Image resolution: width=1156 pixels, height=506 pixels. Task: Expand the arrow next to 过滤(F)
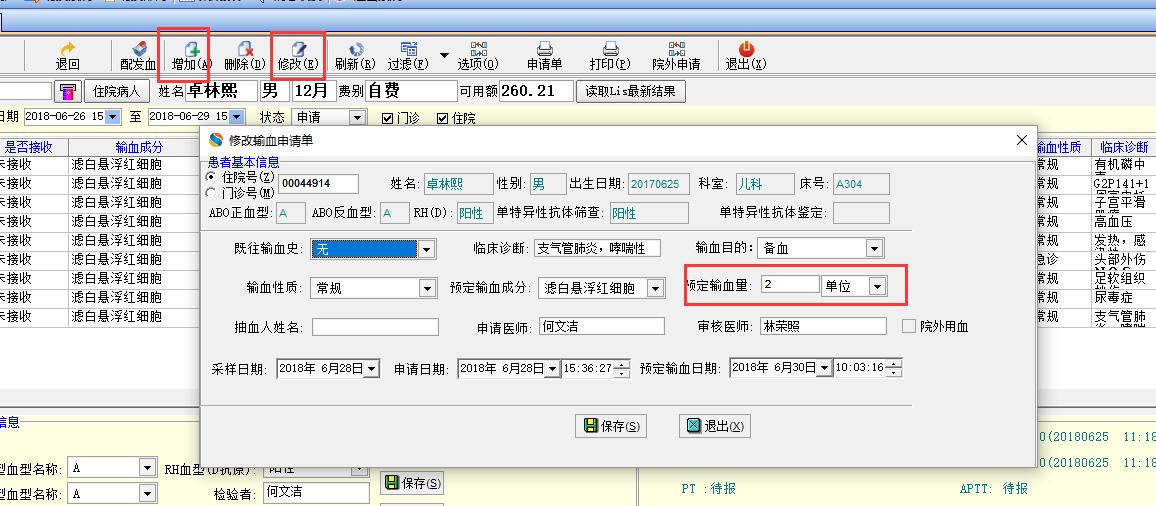pos(445,55)
